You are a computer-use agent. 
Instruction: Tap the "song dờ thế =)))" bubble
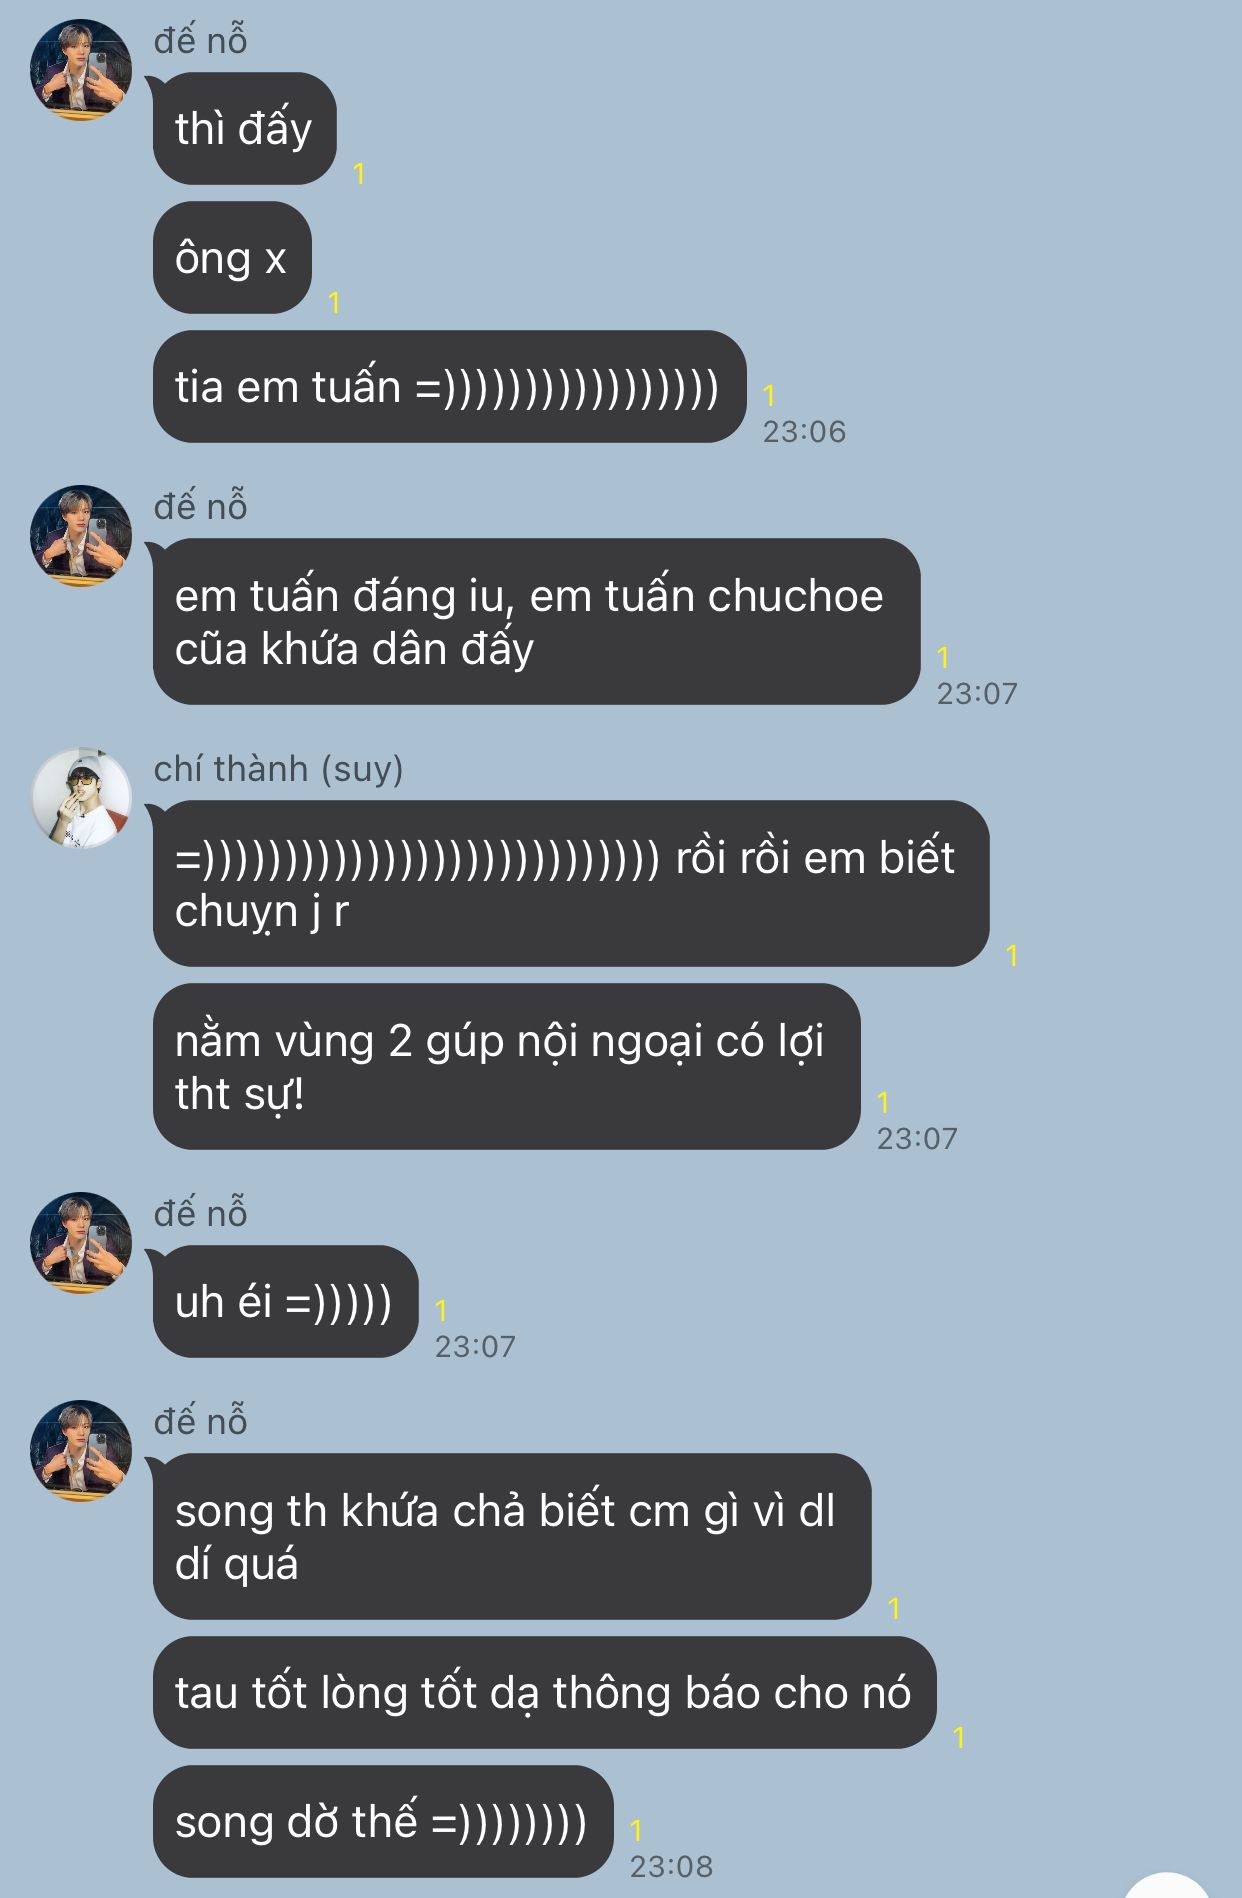(x=383, y=1822)
